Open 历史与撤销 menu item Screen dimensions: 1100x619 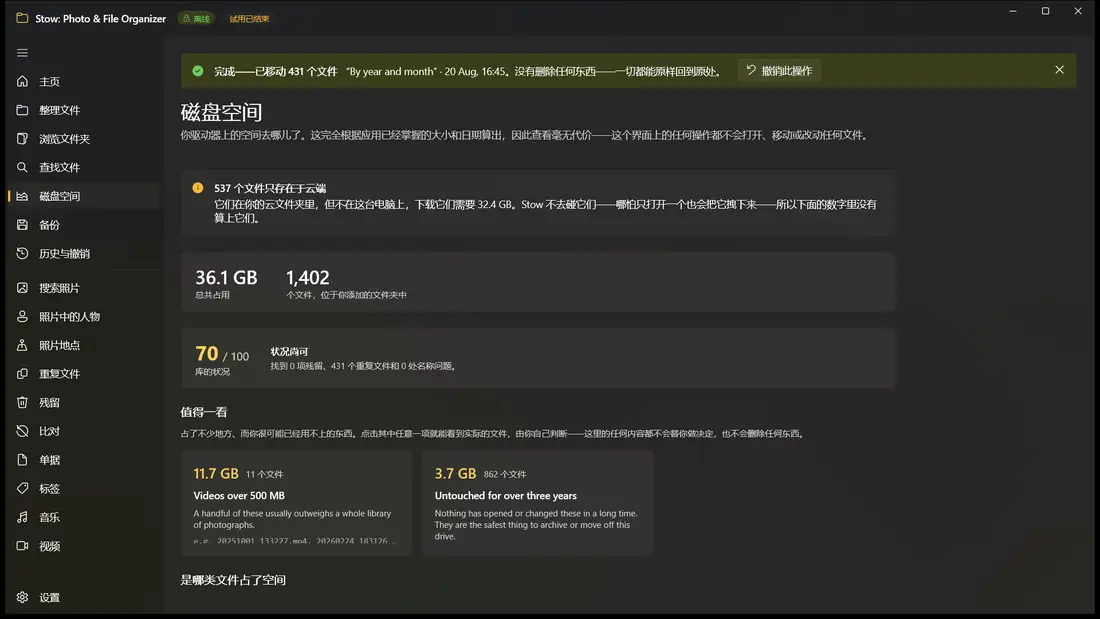tap(84, 253)
